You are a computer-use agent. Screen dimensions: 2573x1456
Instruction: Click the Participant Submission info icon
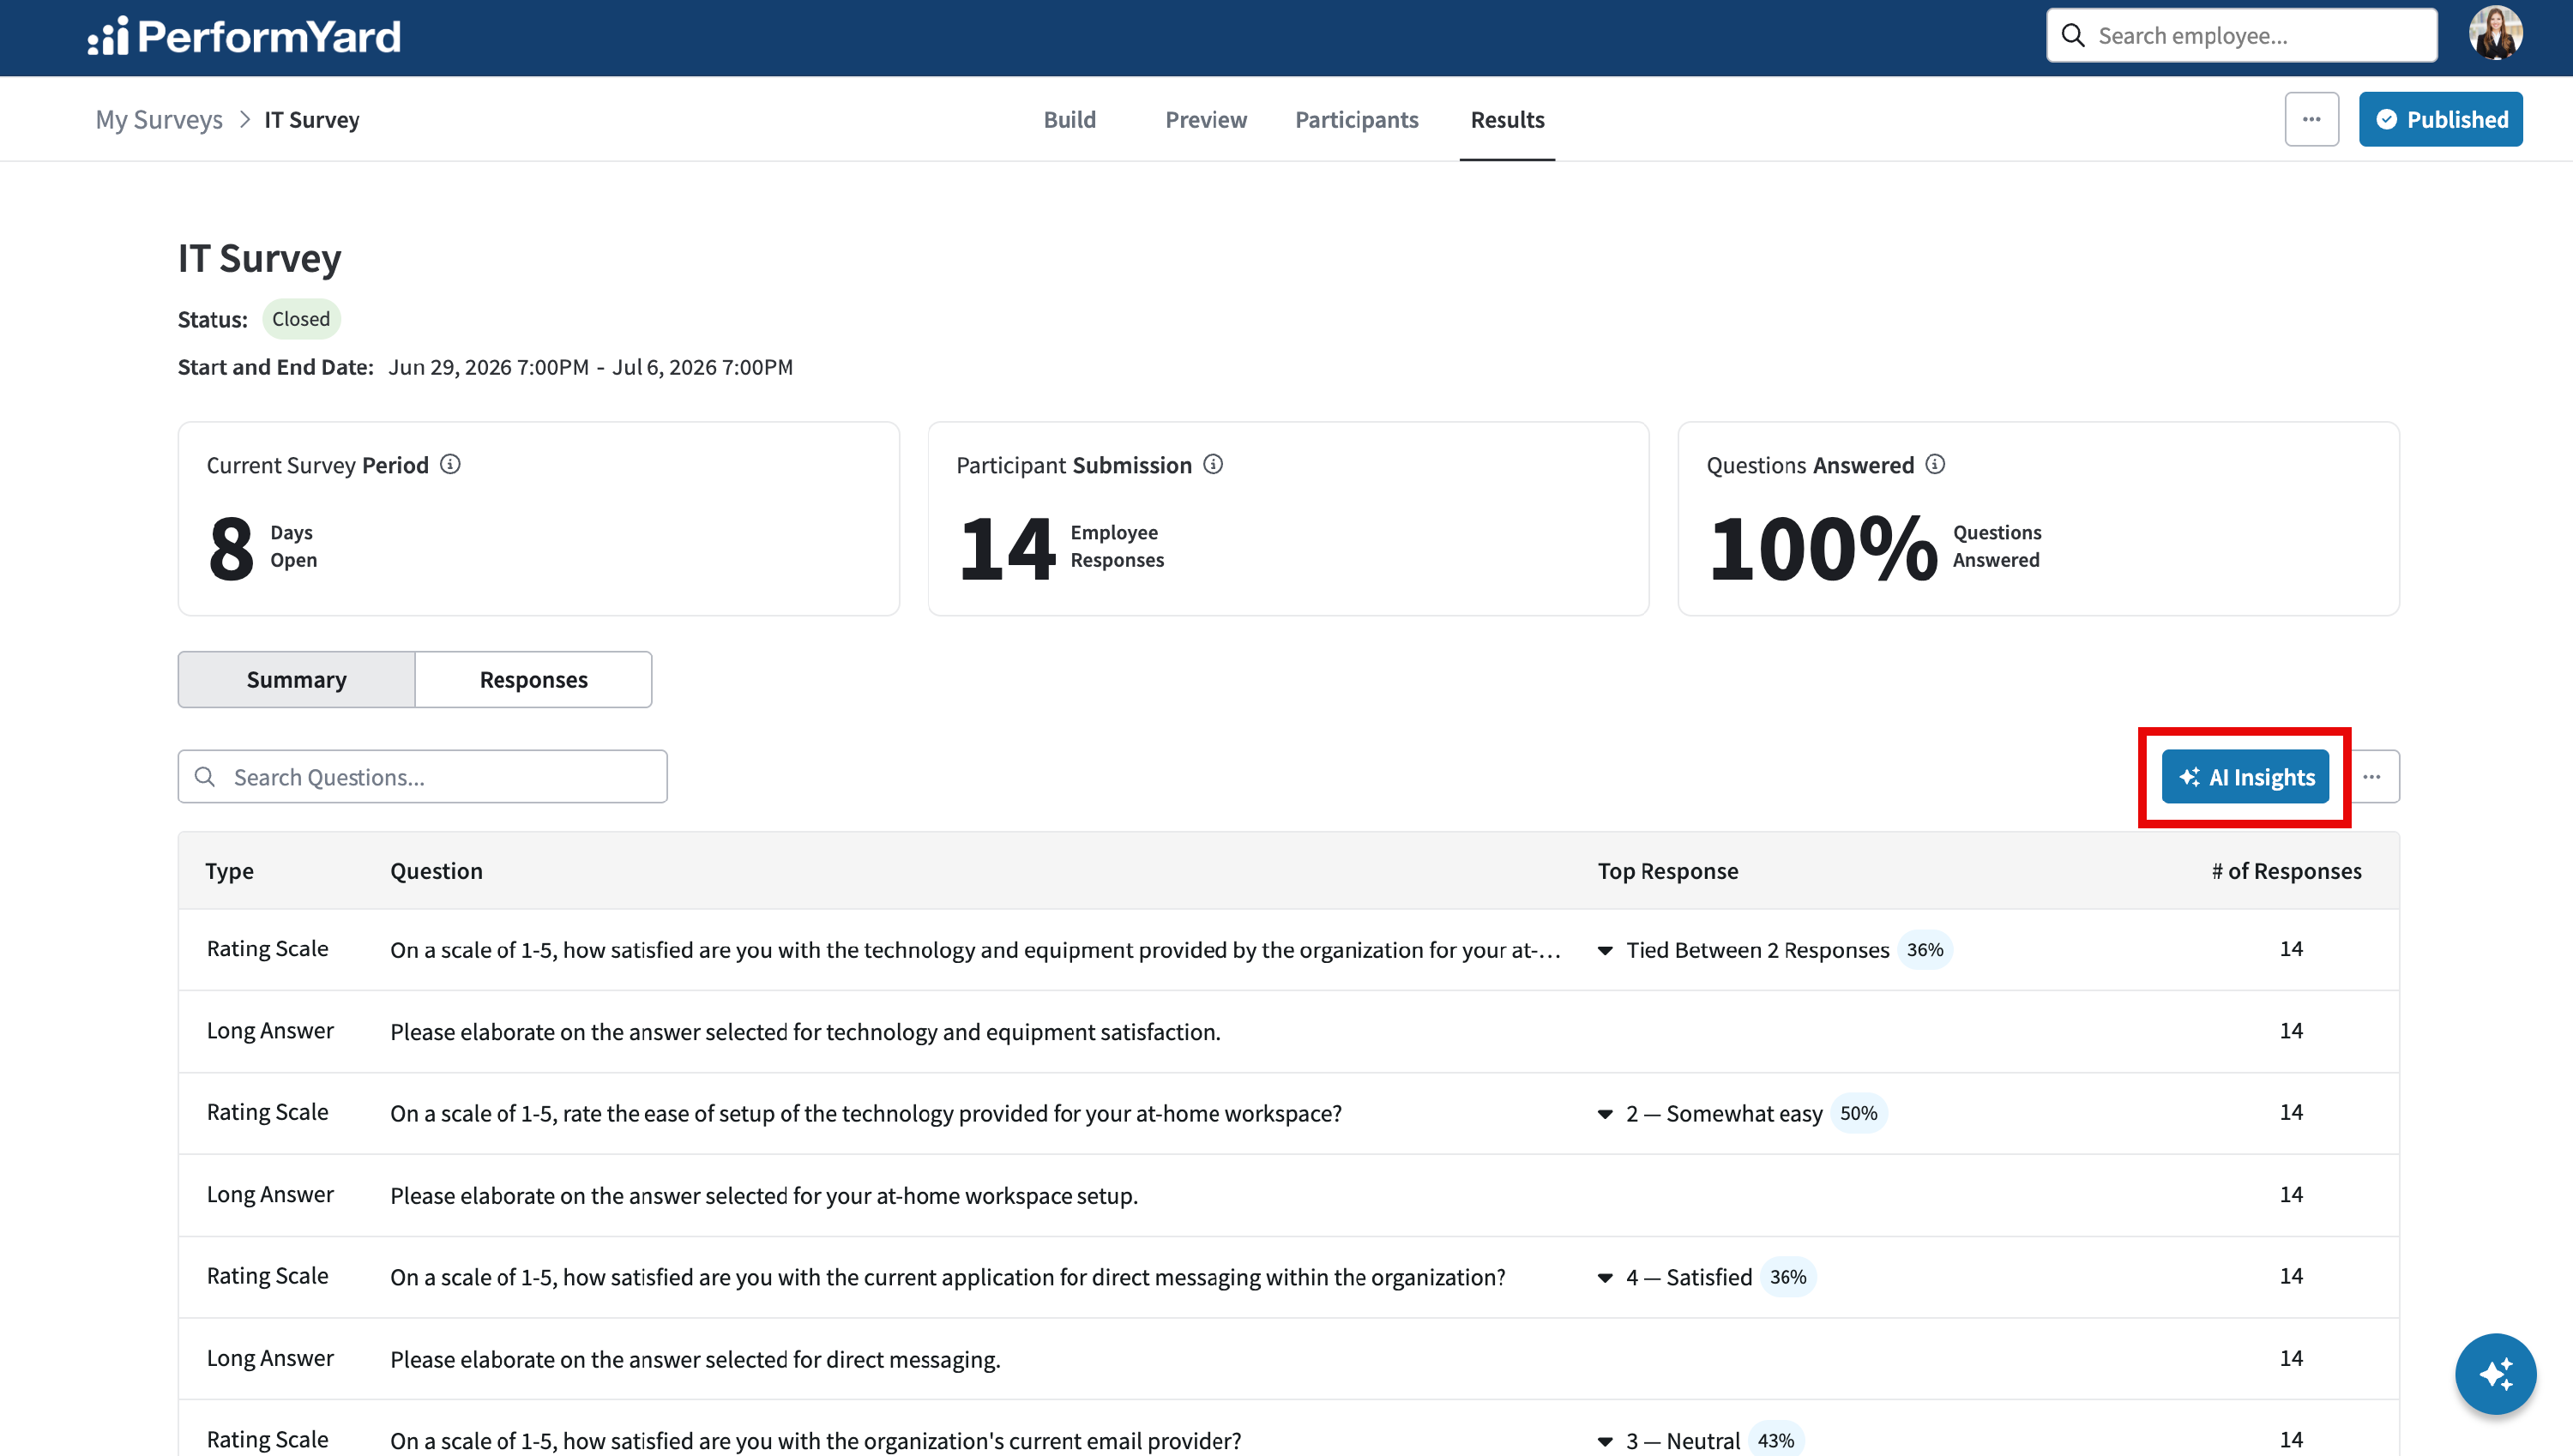point(1213,464)
